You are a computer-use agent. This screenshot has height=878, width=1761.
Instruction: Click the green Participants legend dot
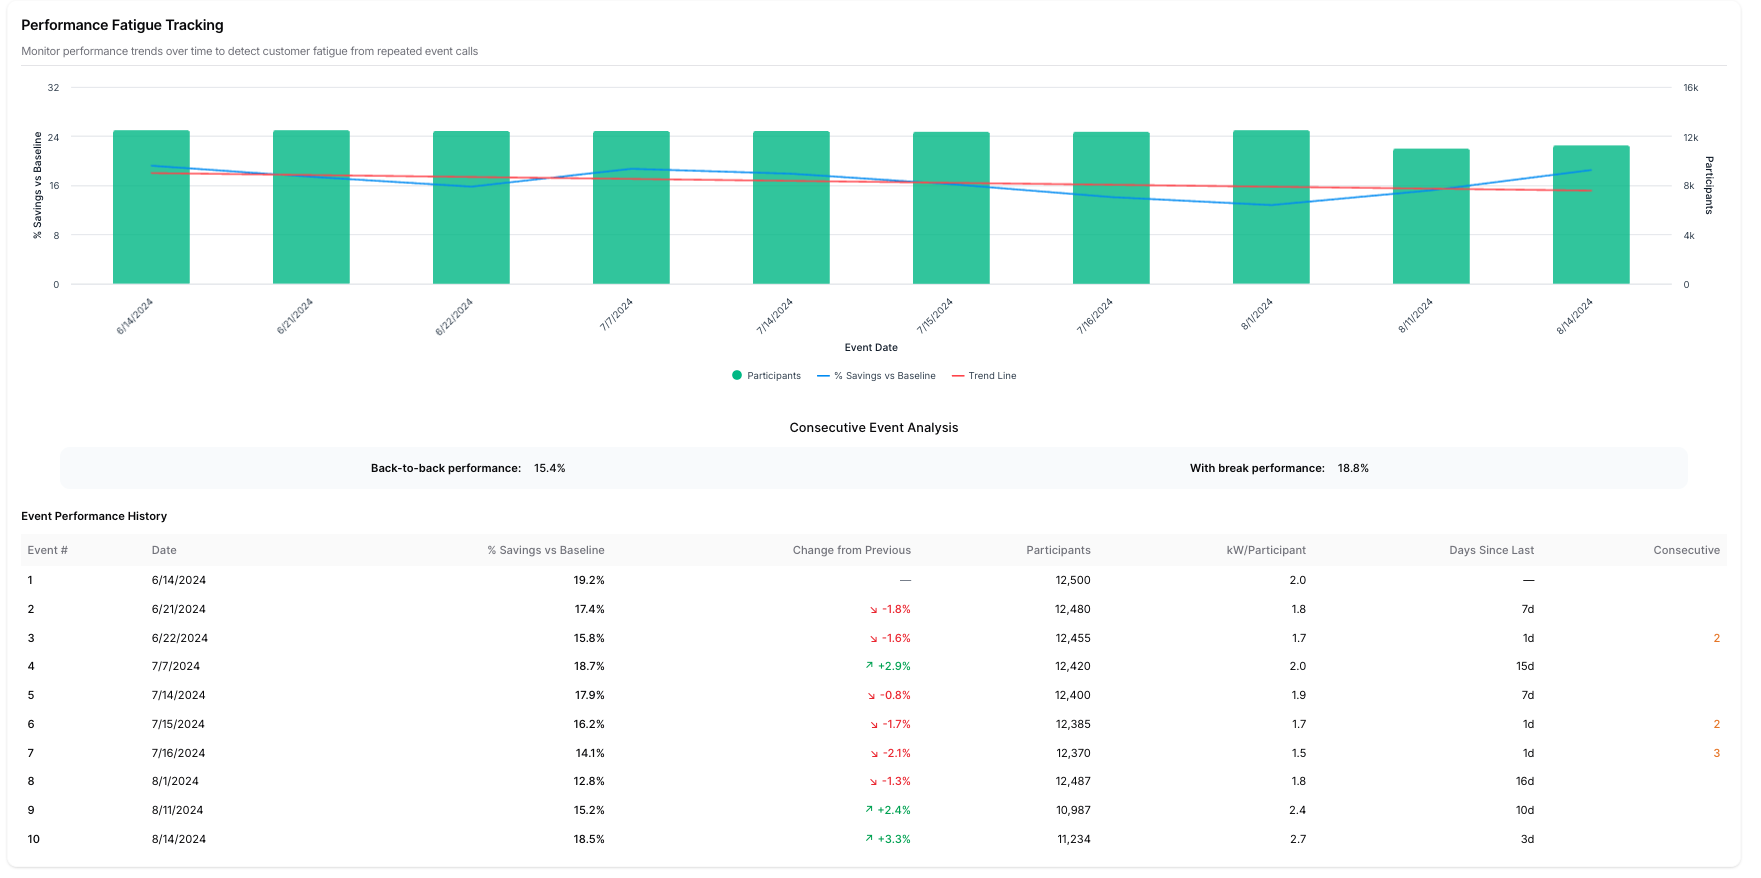click(x=737, y=376)
